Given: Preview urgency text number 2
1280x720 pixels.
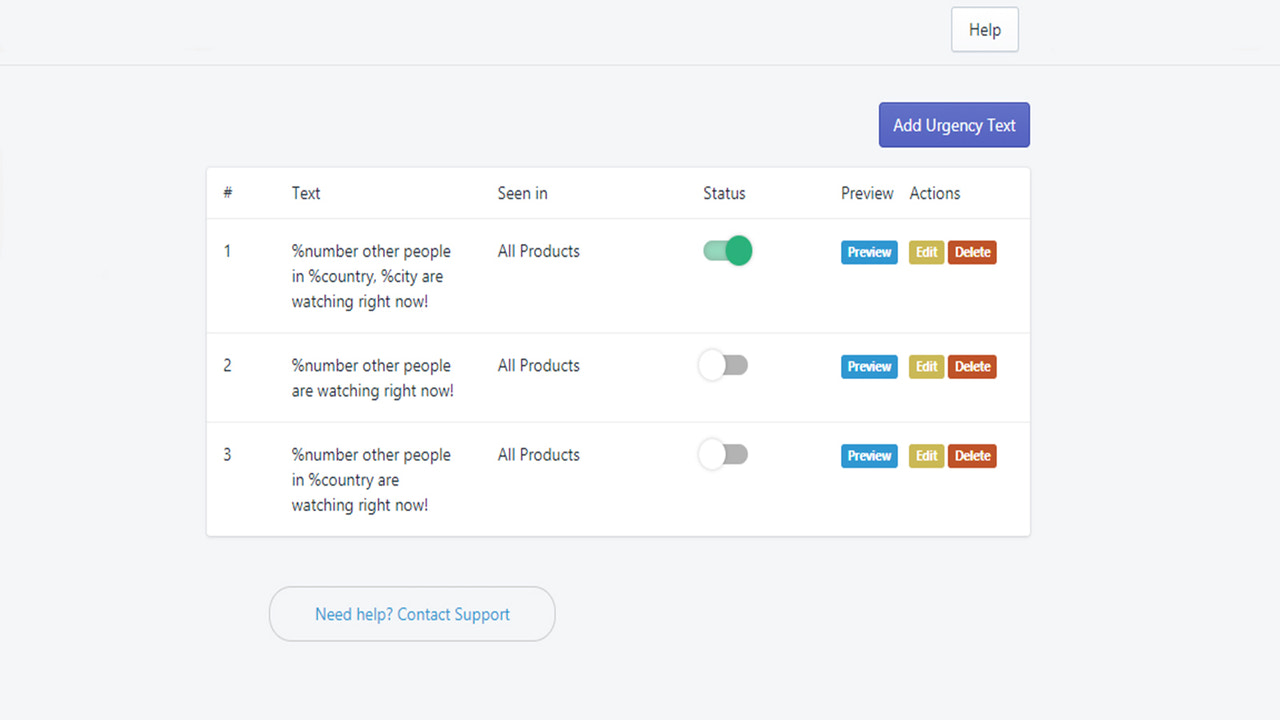Looking at the screenshot, I should tap(869, 367).
